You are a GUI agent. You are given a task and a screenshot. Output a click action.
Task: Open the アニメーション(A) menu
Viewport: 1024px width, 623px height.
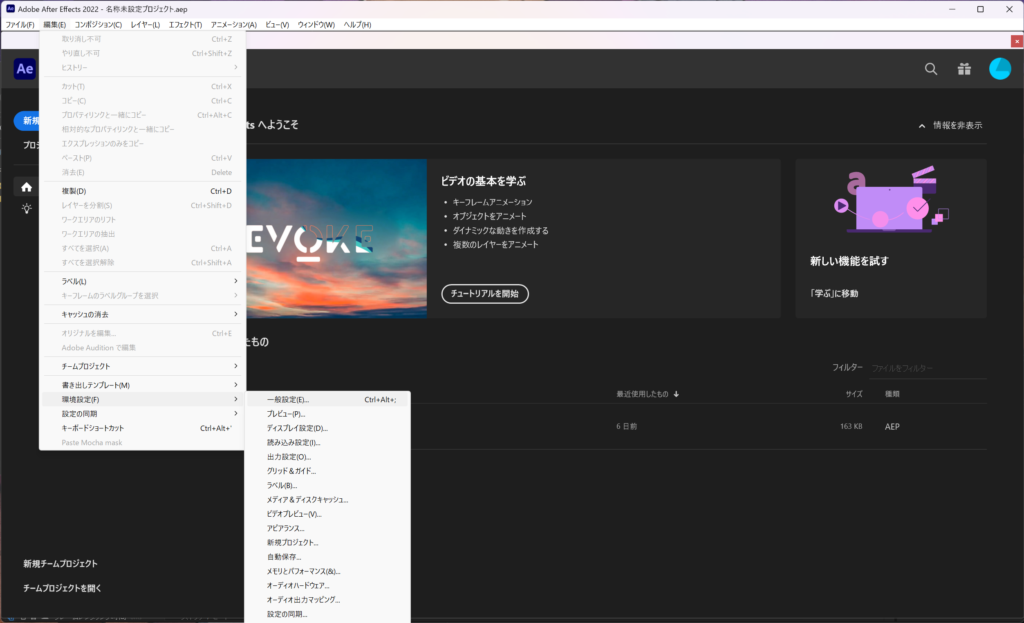pos(234,25)
